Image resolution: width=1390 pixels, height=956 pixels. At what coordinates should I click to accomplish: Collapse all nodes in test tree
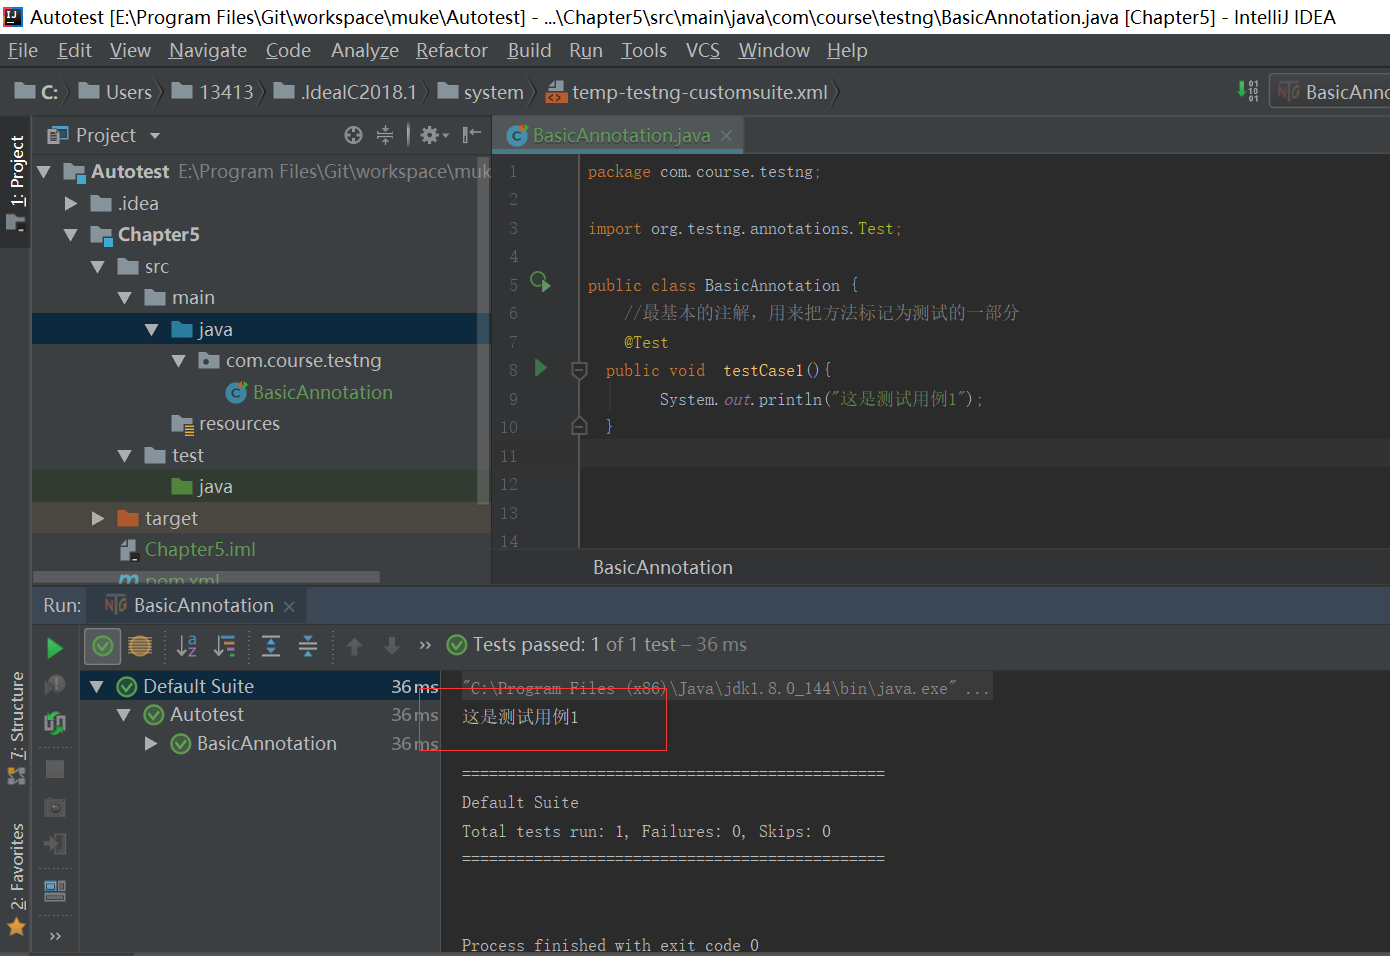pos(308,646)
